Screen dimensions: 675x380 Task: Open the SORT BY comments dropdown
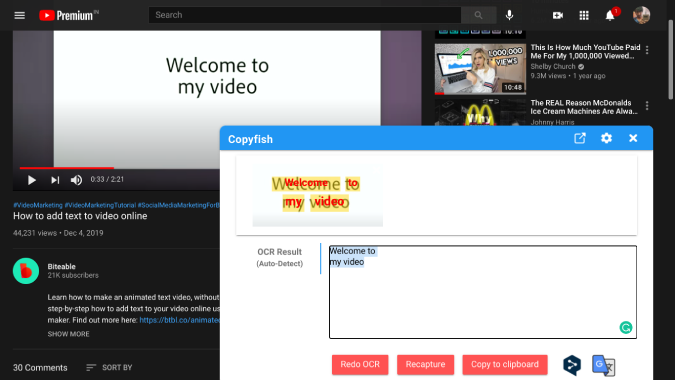click(x=109, y=368)
